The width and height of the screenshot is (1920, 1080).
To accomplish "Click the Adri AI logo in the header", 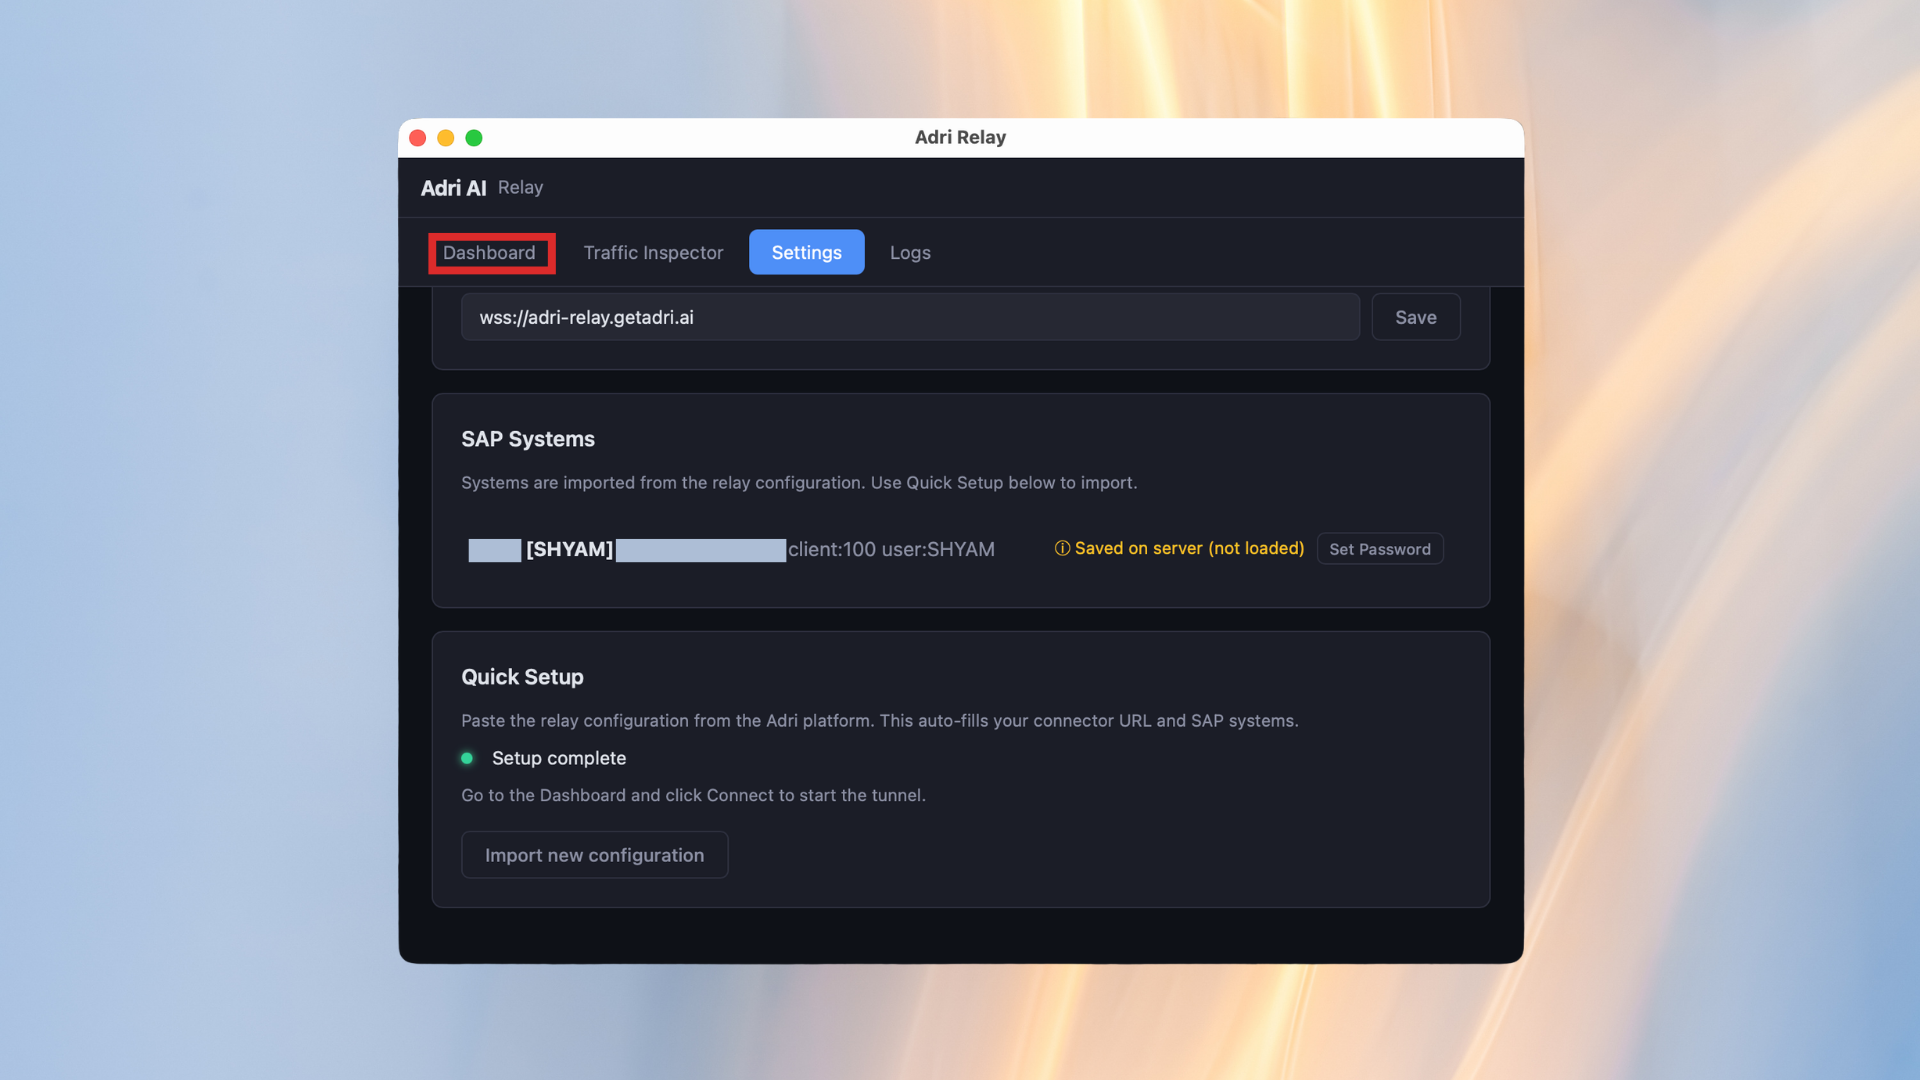I will [x=453, y=188].
